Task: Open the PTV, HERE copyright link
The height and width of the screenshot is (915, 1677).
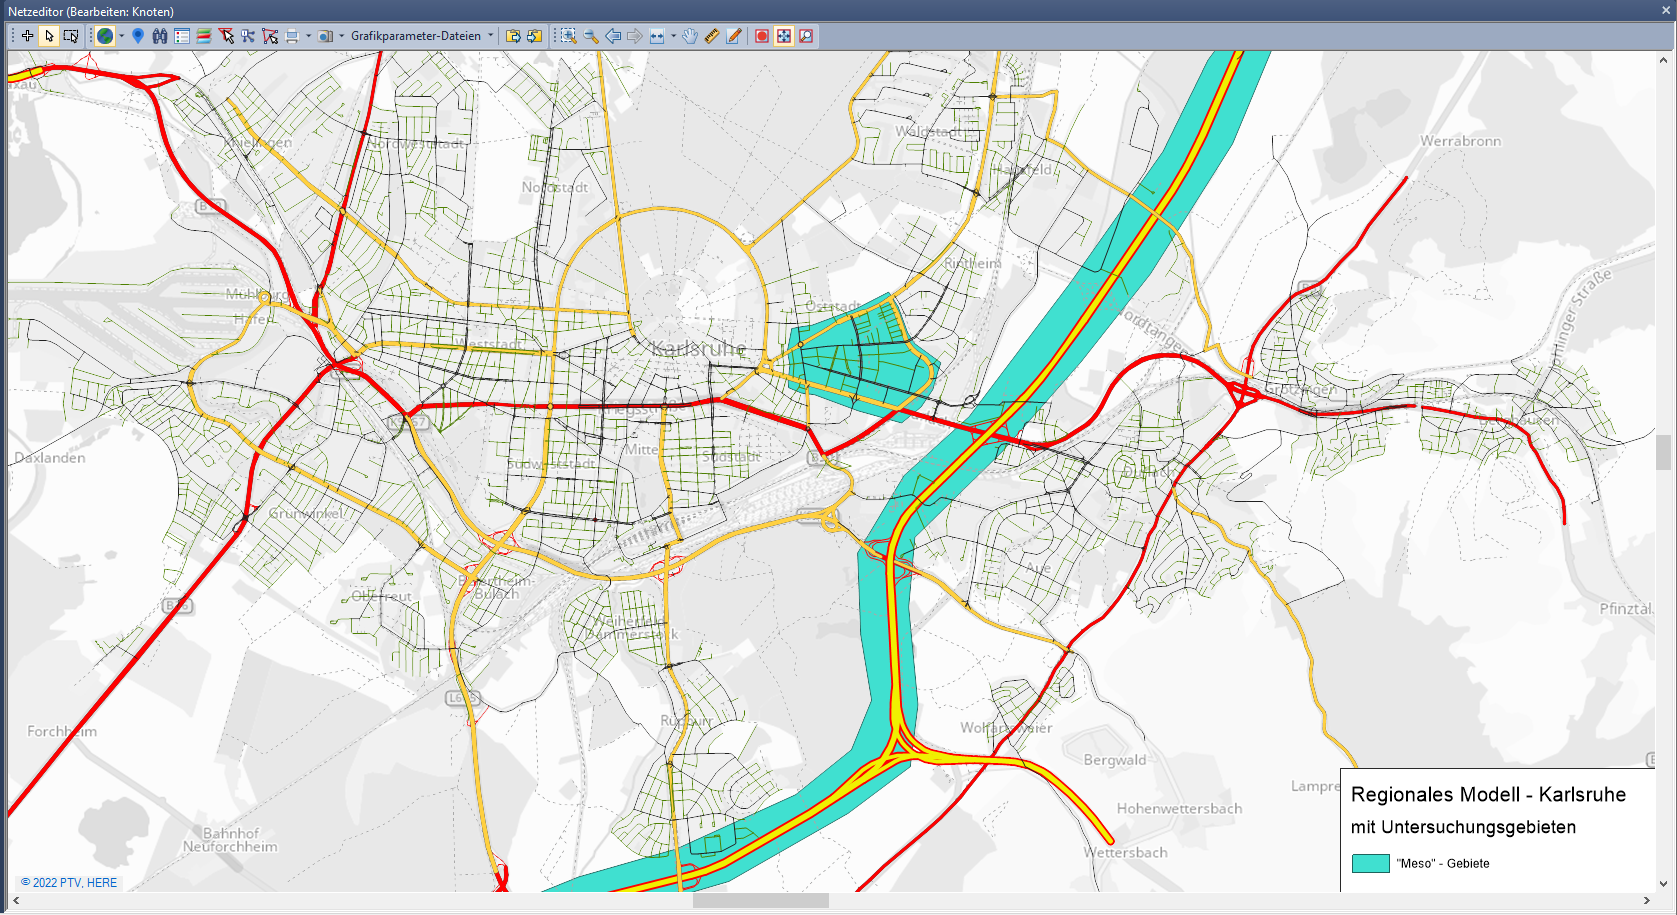Action: click(69, 883)
